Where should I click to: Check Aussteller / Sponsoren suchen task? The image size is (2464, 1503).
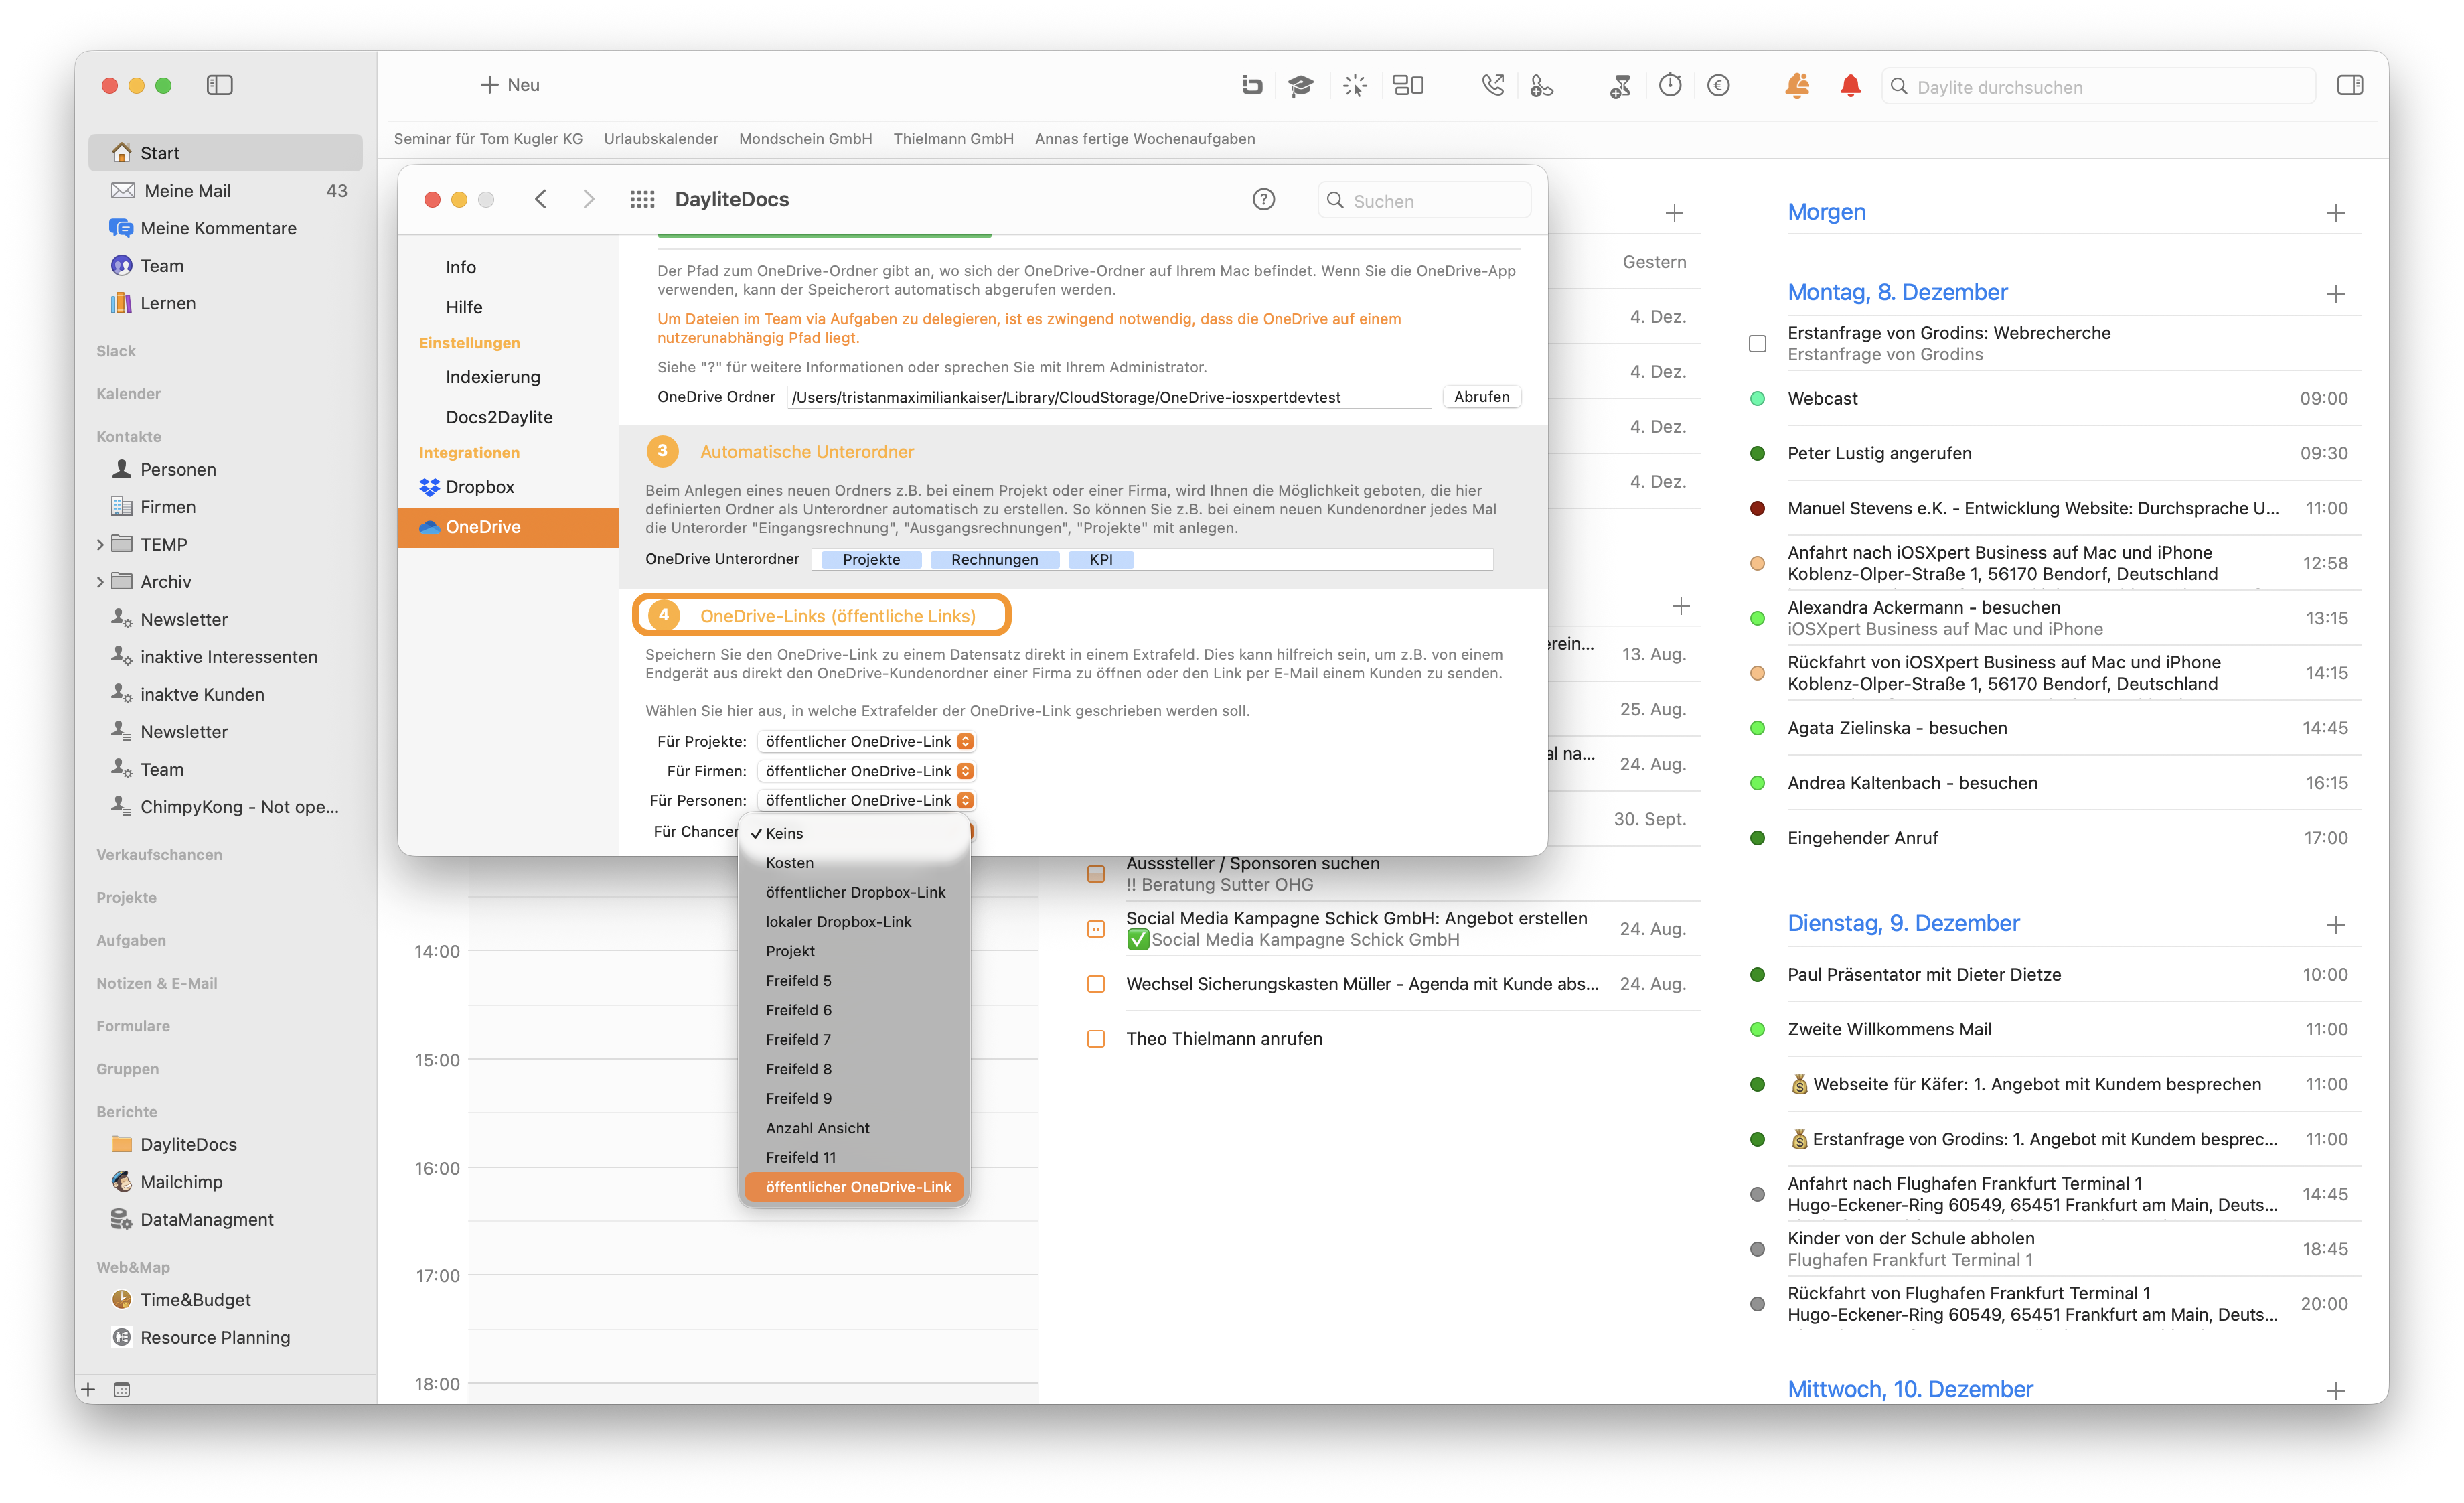point(1096,874)
